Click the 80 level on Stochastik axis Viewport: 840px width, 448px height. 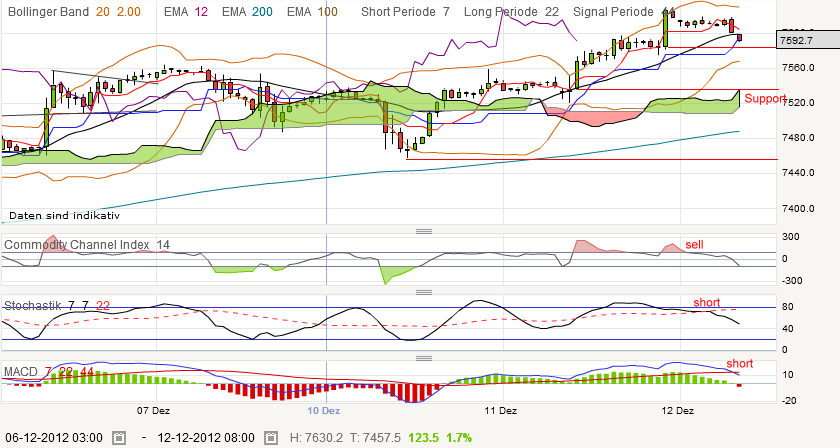pyautogui.click(x=788, y=307)
